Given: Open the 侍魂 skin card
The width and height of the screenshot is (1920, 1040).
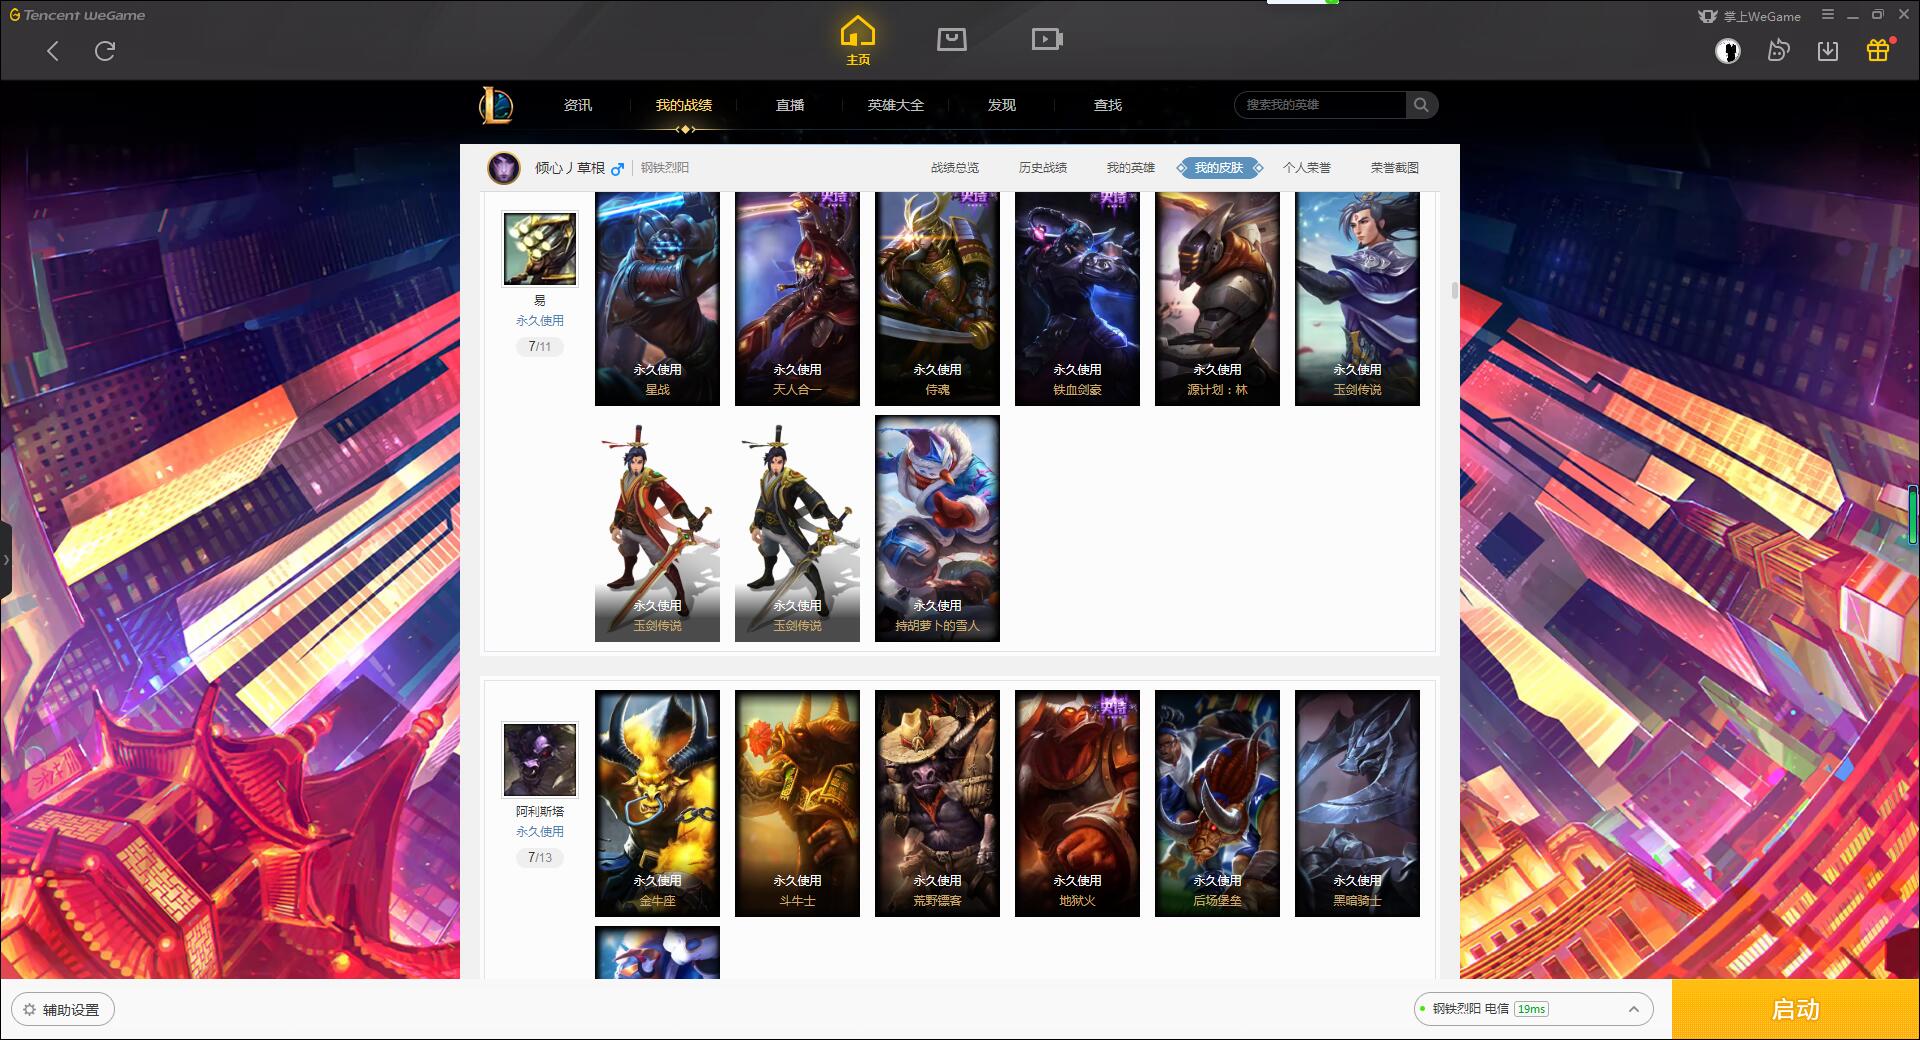Looking at the screenshot, I should tap(937, 299).
